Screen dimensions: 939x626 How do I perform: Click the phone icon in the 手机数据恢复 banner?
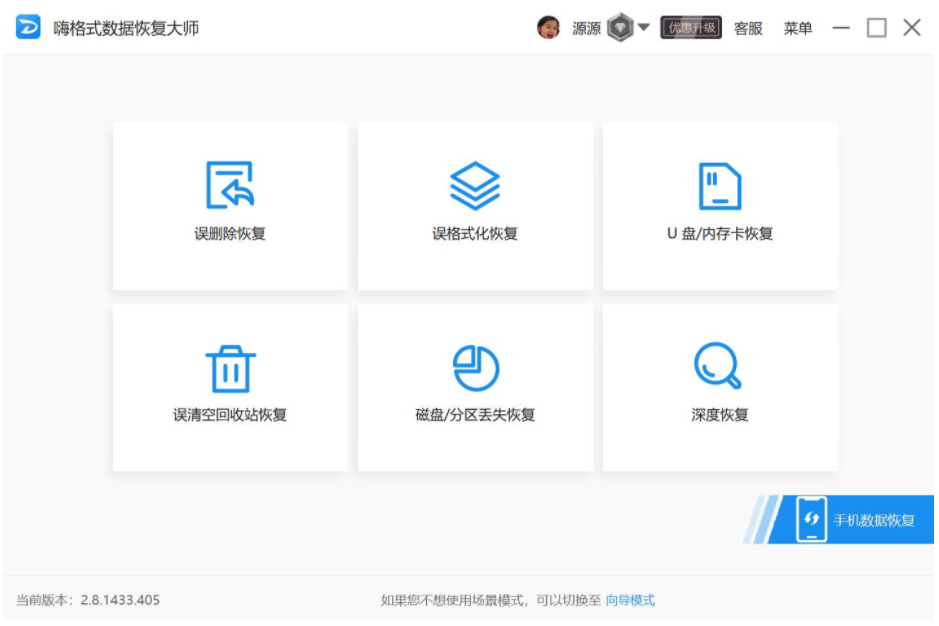811,520
